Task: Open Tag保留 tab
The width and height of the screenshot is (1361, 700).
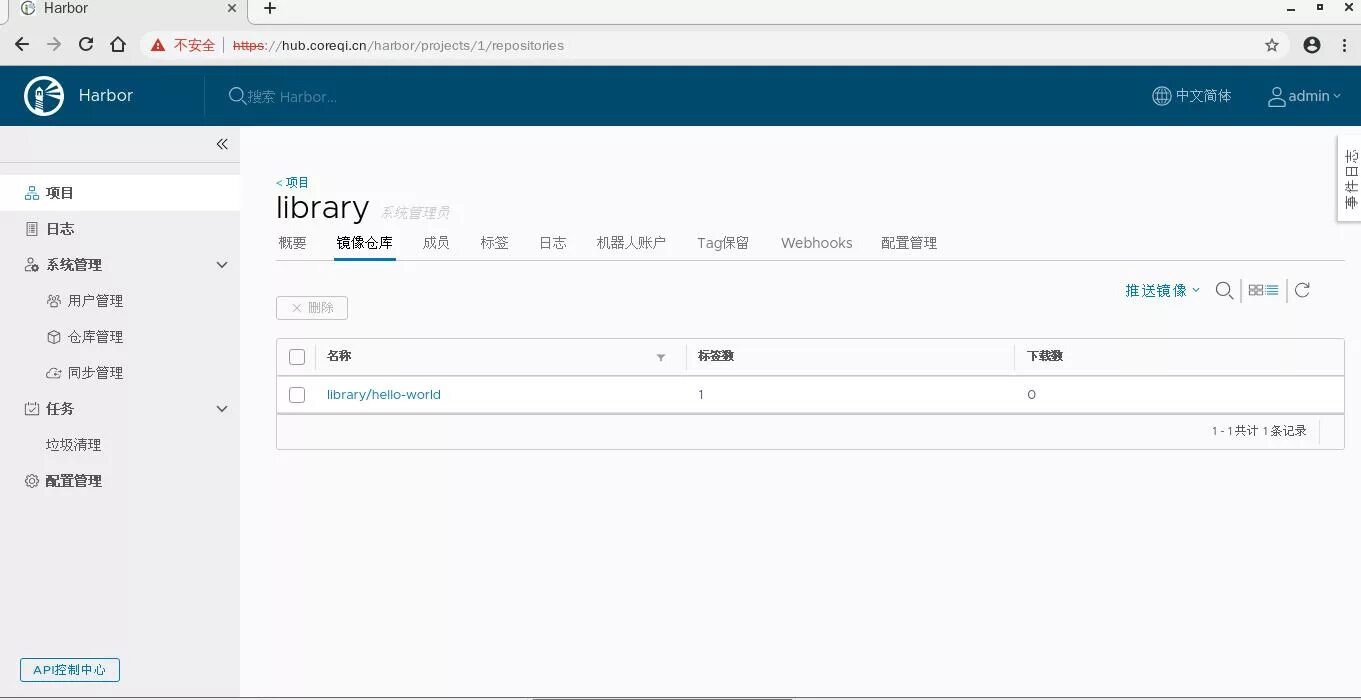Action: coord(723,243)
